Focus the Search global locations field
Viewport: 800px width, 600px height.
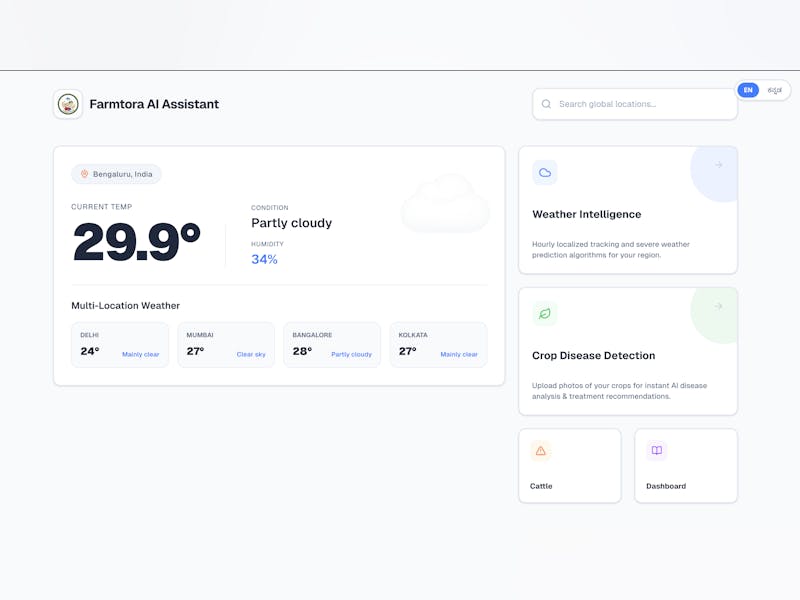635,104
